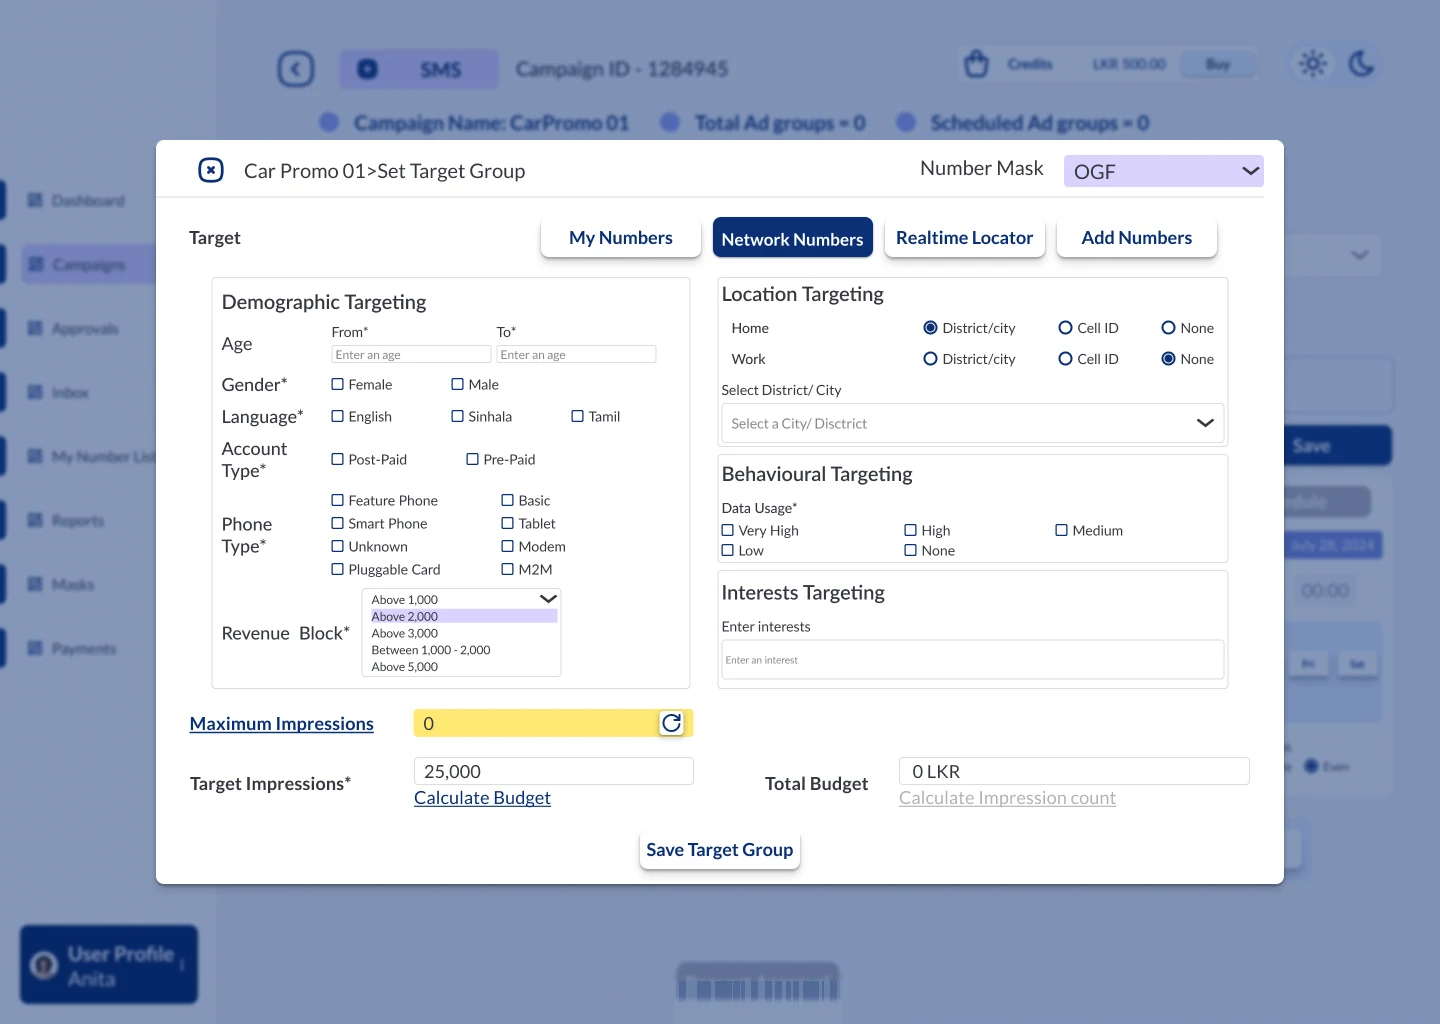The width and height of the screenshot is (1440, 1024).
Task: Click the Dashboard sidebar icon
Action: pyautogui.click(x=35, y=201)
